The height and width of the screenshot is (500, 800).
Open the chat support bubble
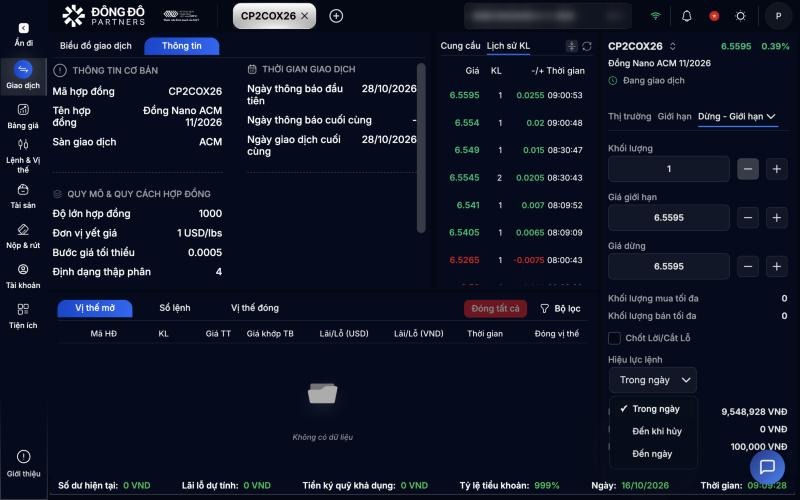(767, 467)
